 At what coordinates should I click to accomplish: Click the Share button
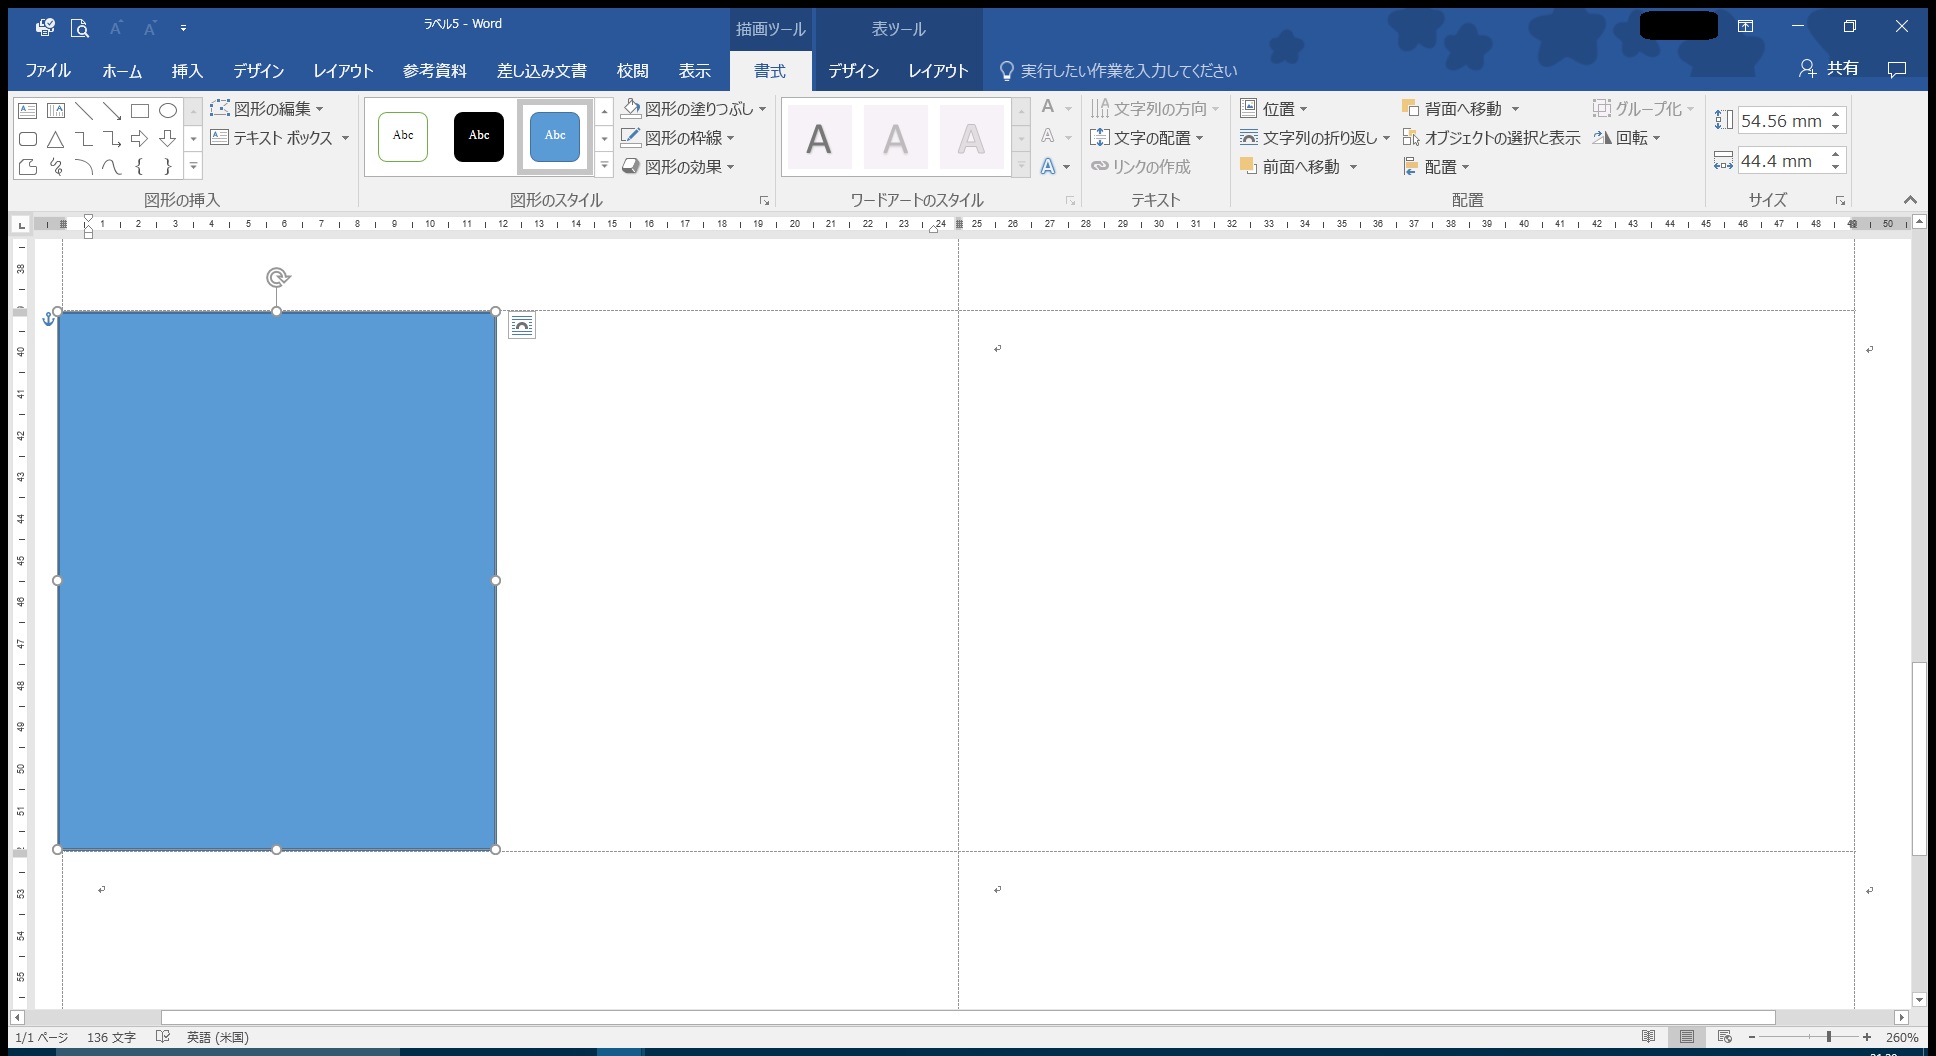(1829, 69)
